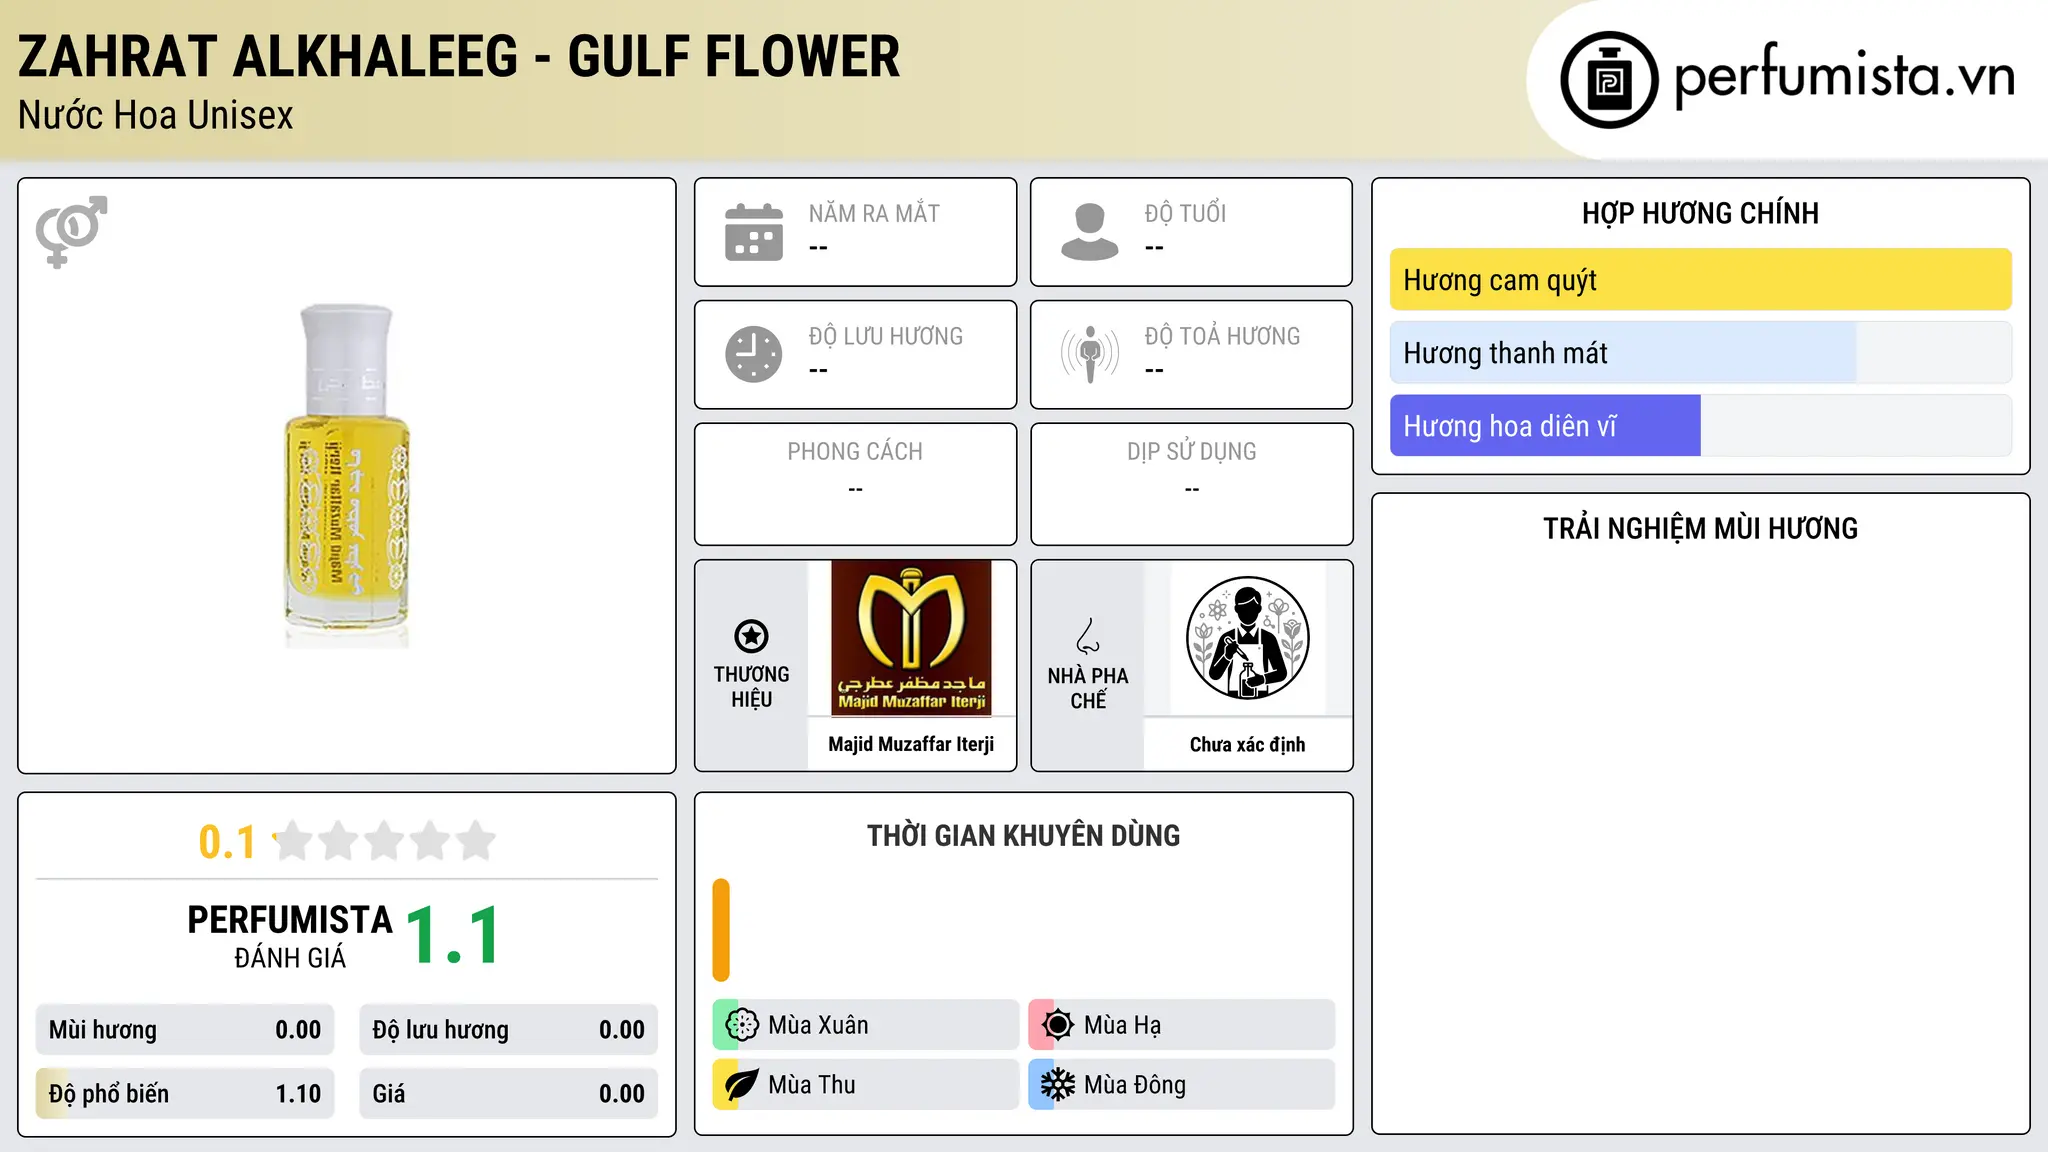Click the perfumista.vn site name
The image size is (2048, 1152).
click(1845, 76)
